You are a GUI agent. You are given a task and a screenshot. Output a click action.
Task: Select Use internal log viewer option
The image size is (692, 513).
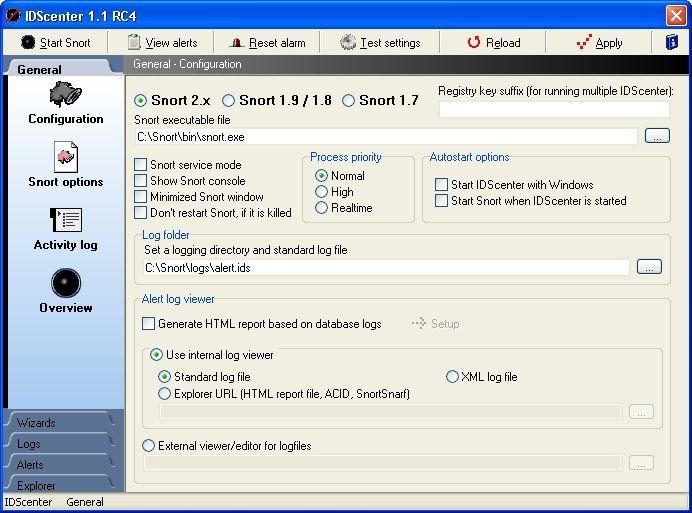click(x=156, y=355)
